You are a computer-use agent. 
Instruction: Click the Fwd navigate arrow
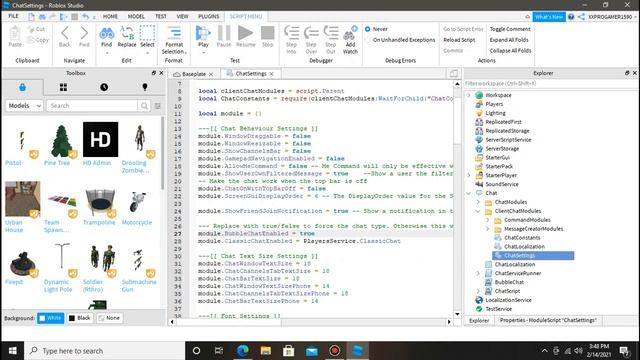point(84,33)
